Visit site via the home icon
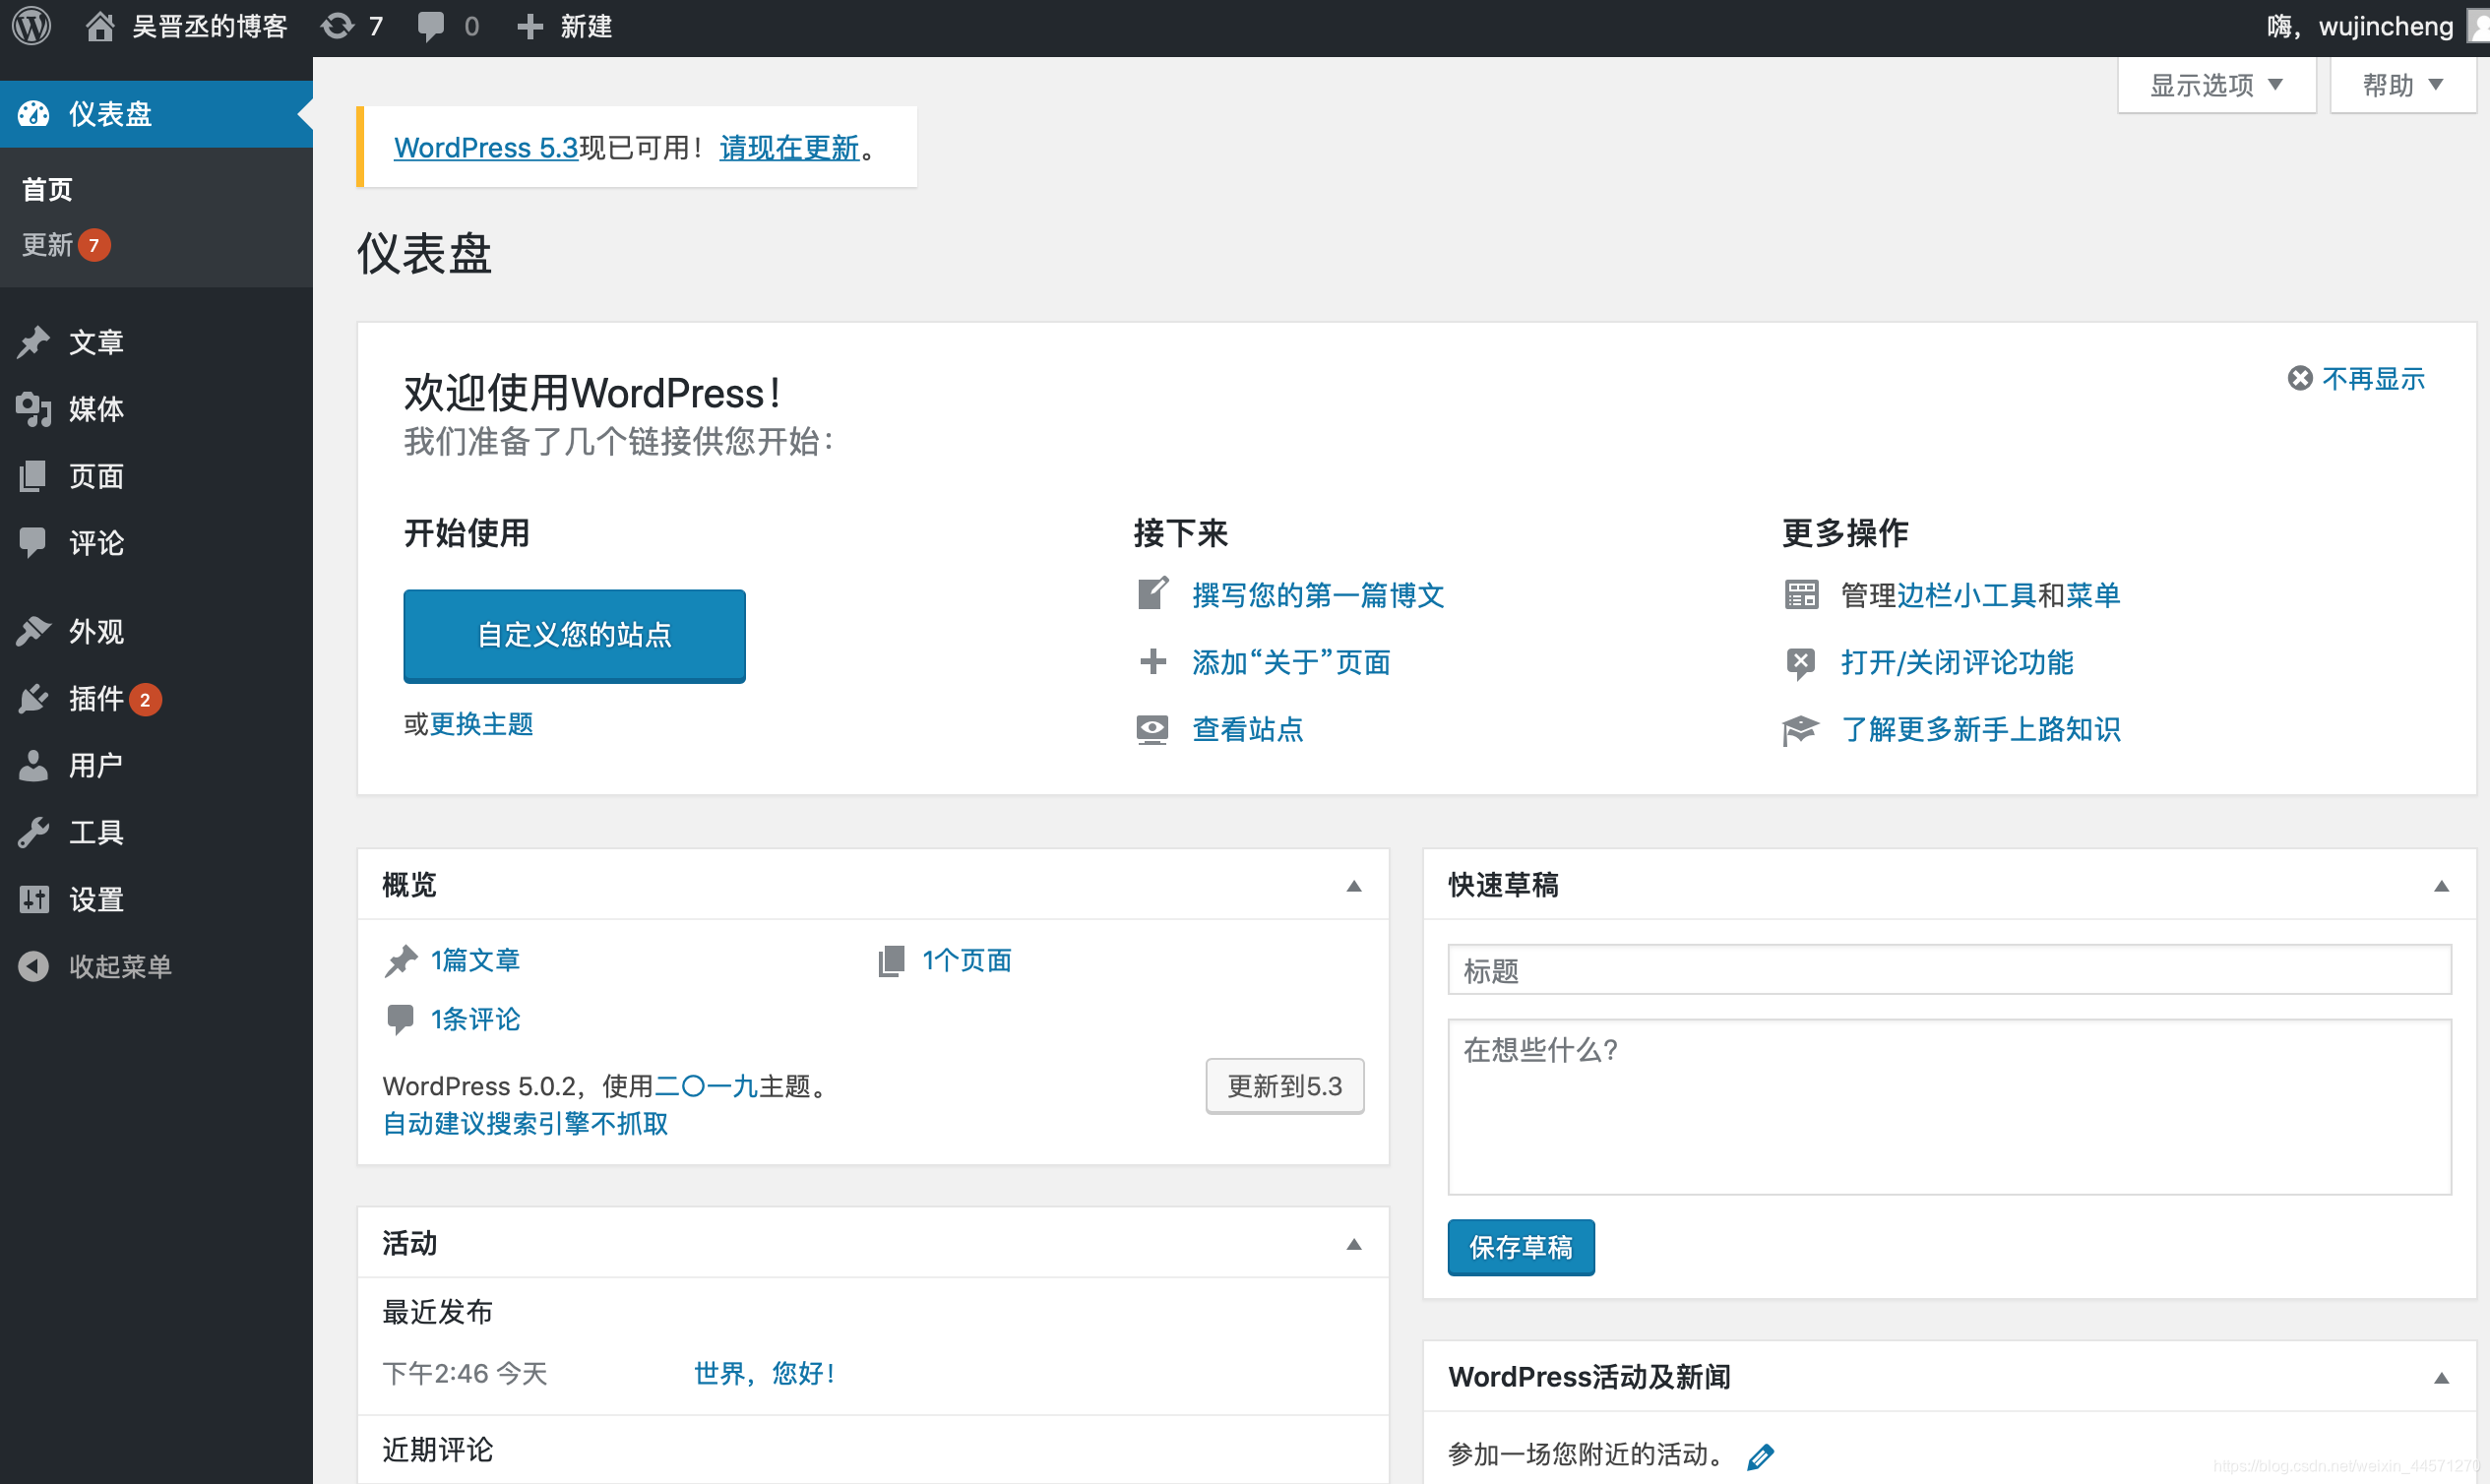Screen dimensions: 2490x1484 (99, 26)
